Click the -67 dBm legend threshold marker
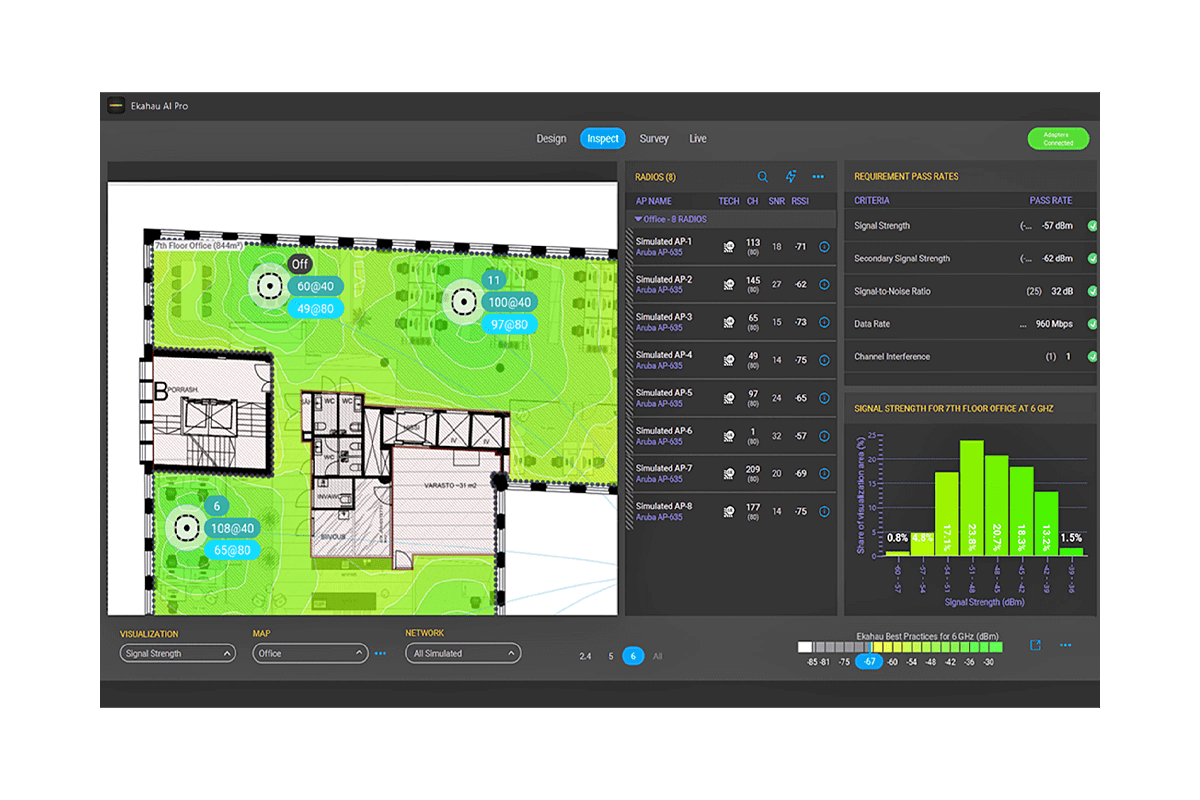 tap(869, 662)
